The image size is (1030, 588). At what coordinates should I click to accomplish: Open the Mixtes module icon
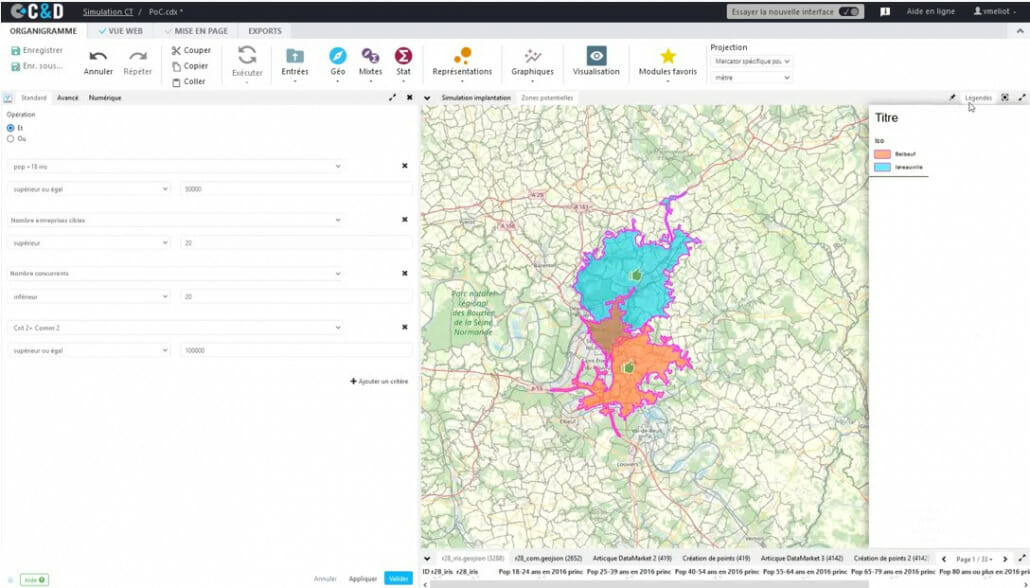370,56
